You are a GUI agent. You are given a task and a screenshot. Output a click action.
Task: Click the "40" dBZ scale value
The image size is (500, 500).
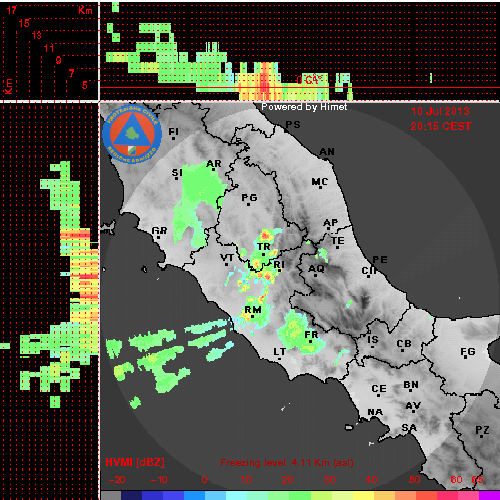click(372, 480)
